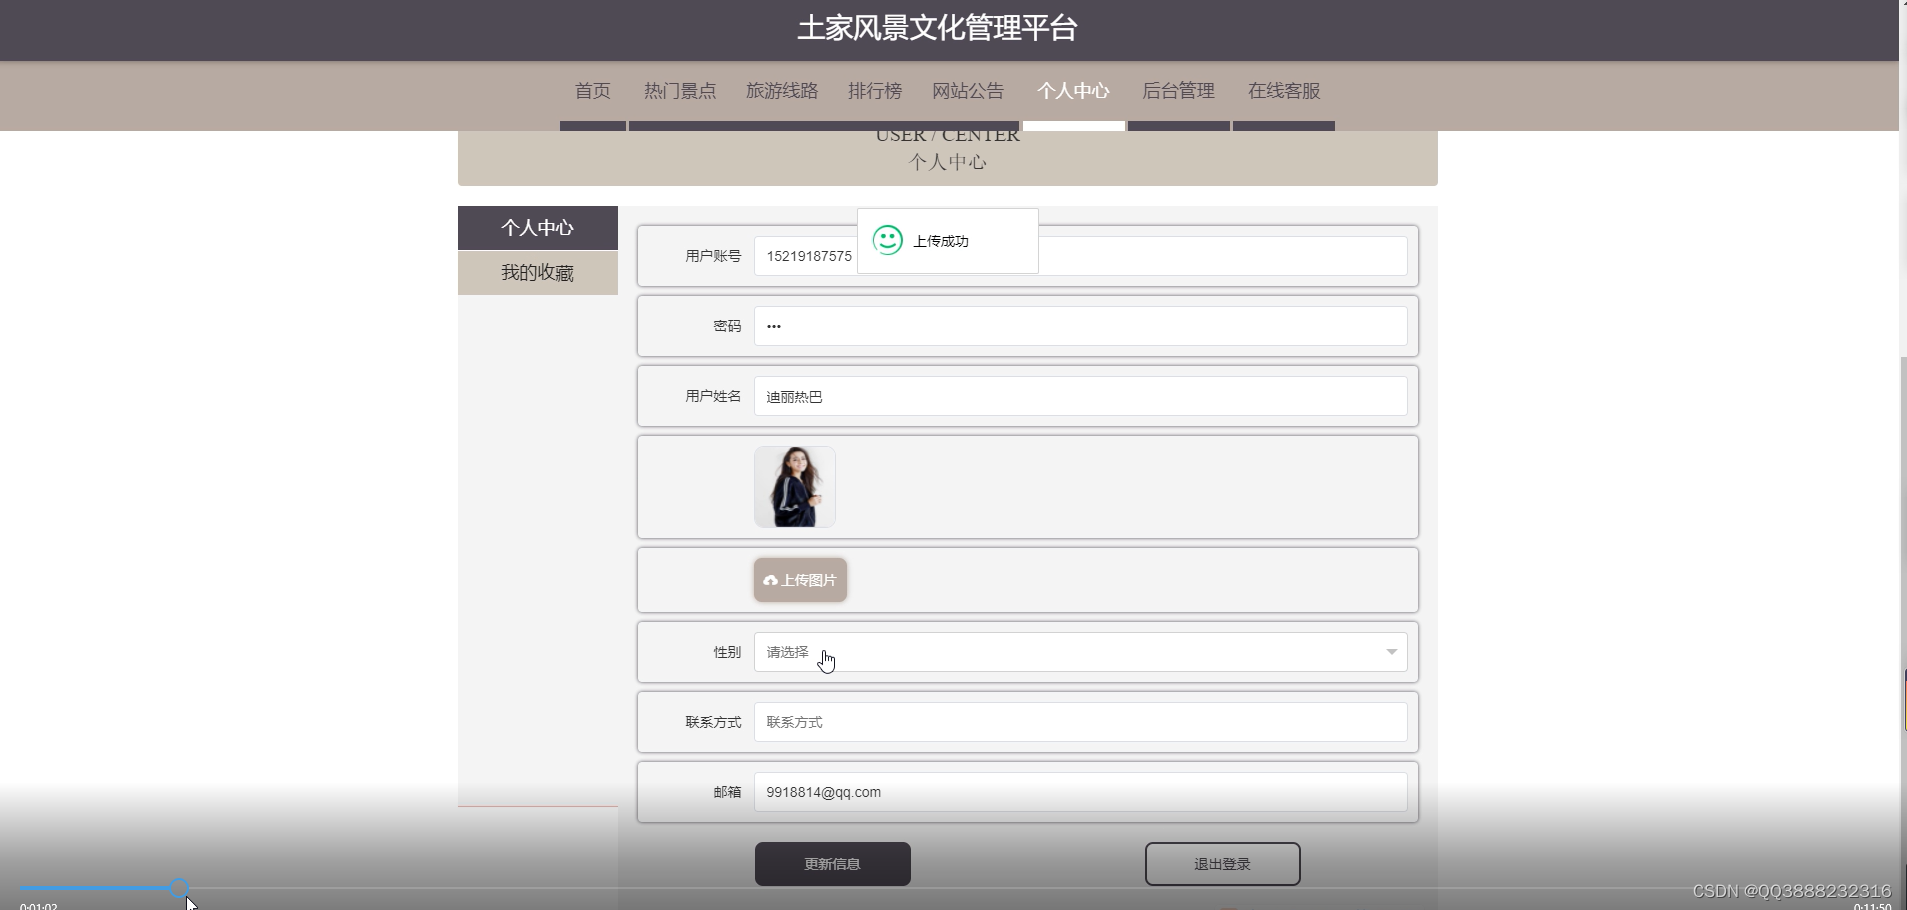Edit the 用户姓名 field
The image size is (1907, 910).
point(1080,396)
